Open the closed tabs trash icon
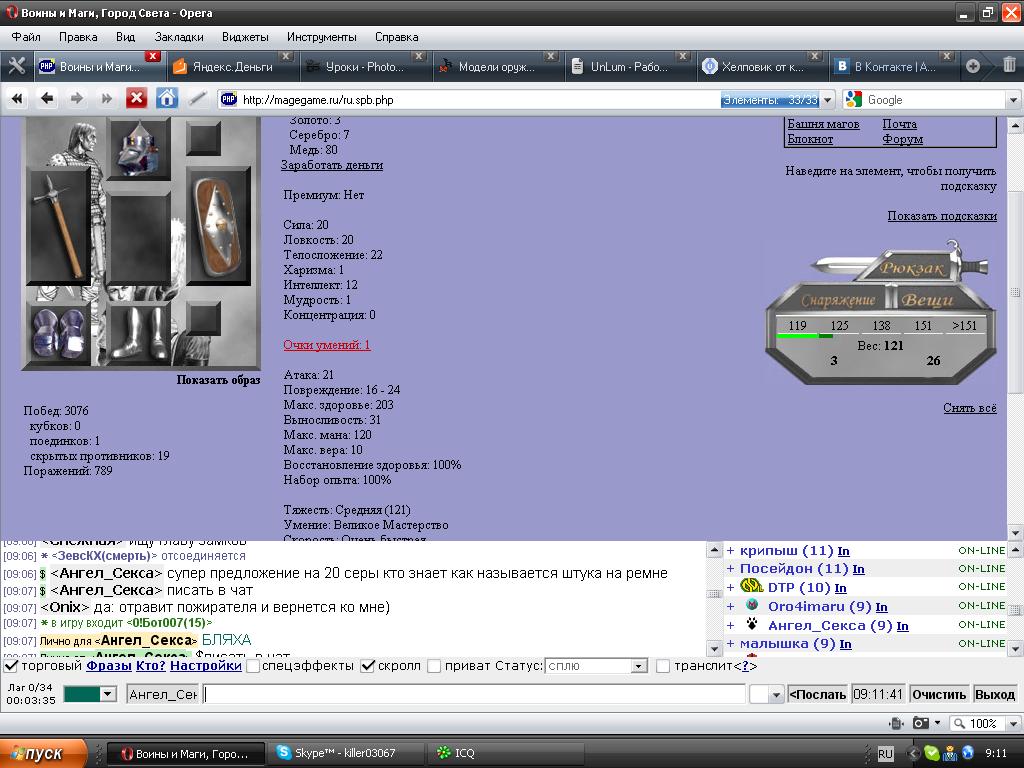Image resolution: width=1024 pixels, height=768 pixels. pyautogui.click(x=1009, y=65)
